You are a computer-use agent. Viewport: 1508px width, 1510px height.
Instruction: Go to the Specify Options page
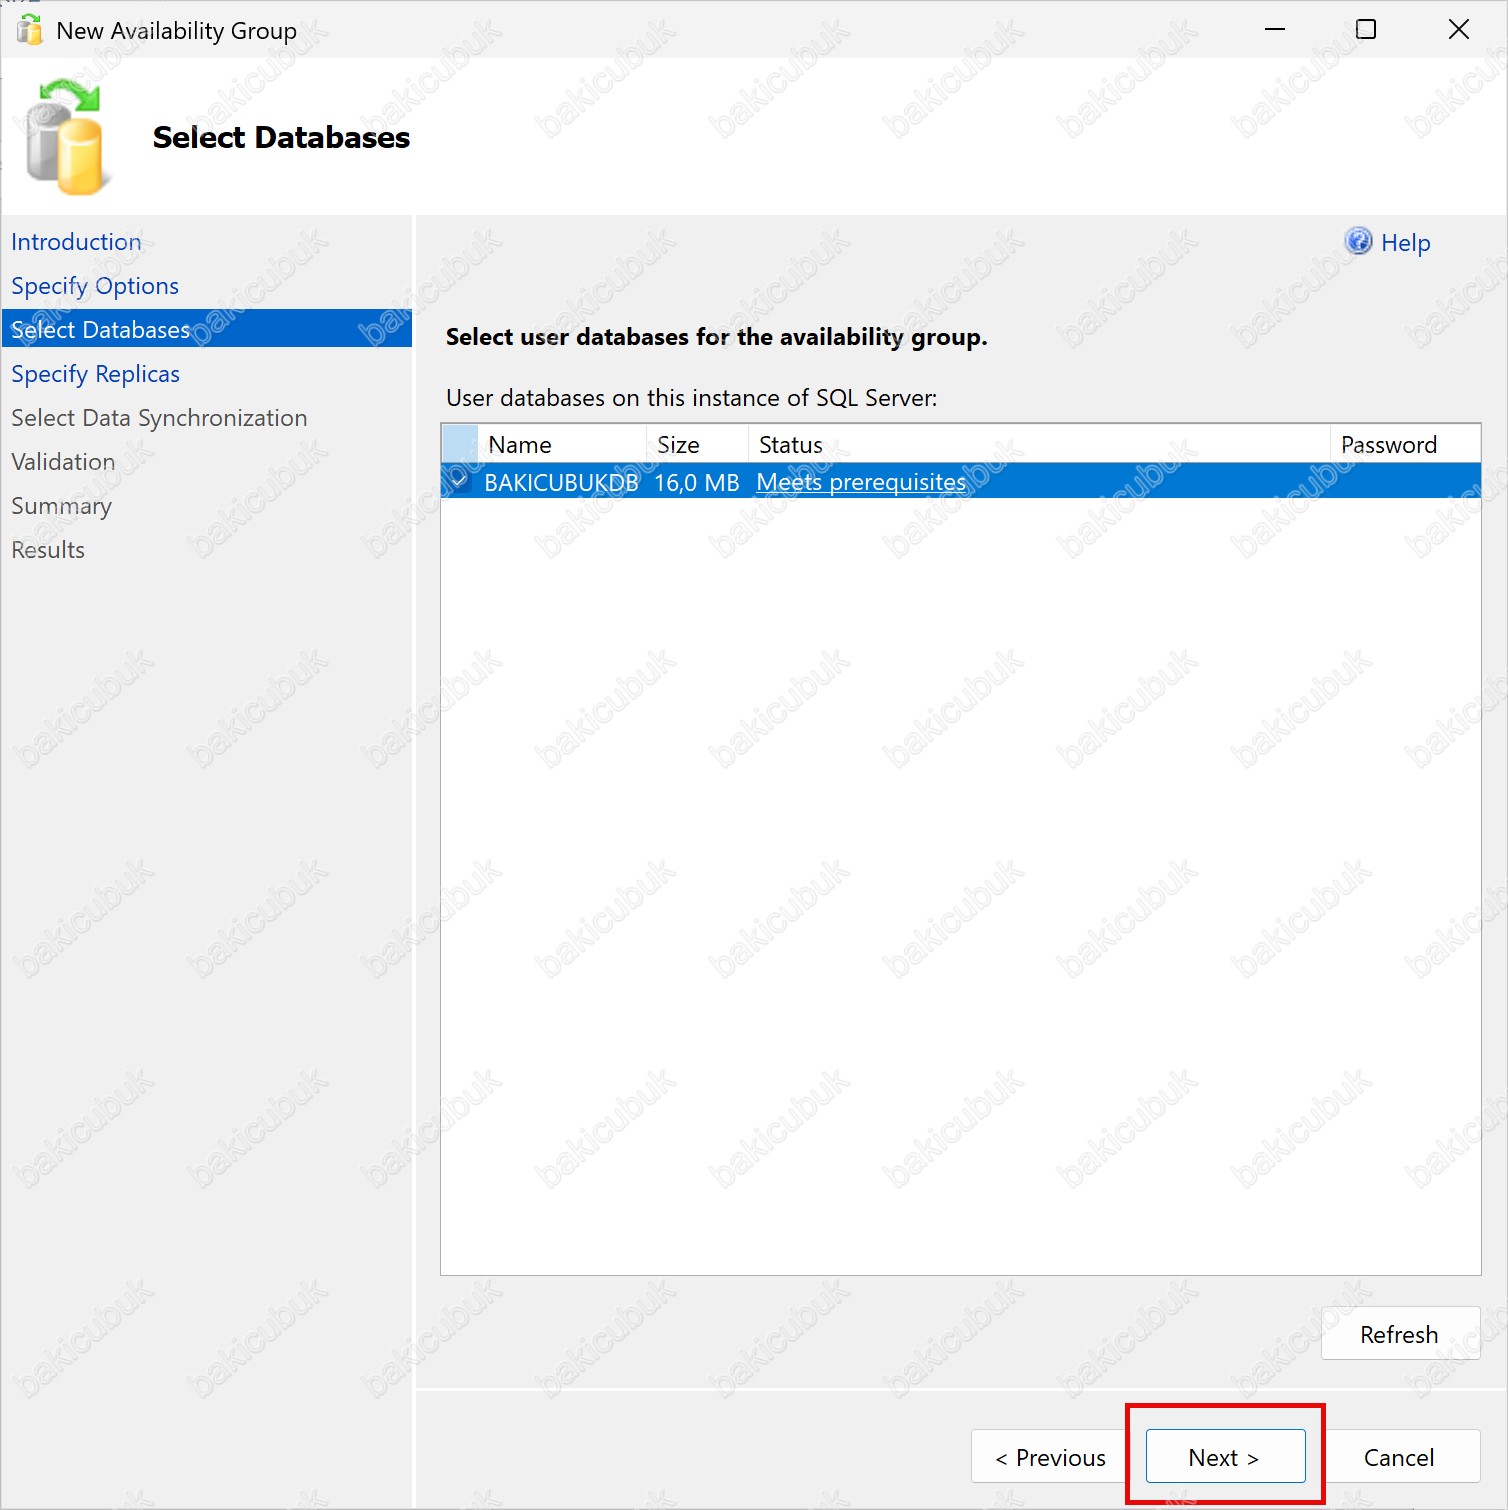[95, 286]
